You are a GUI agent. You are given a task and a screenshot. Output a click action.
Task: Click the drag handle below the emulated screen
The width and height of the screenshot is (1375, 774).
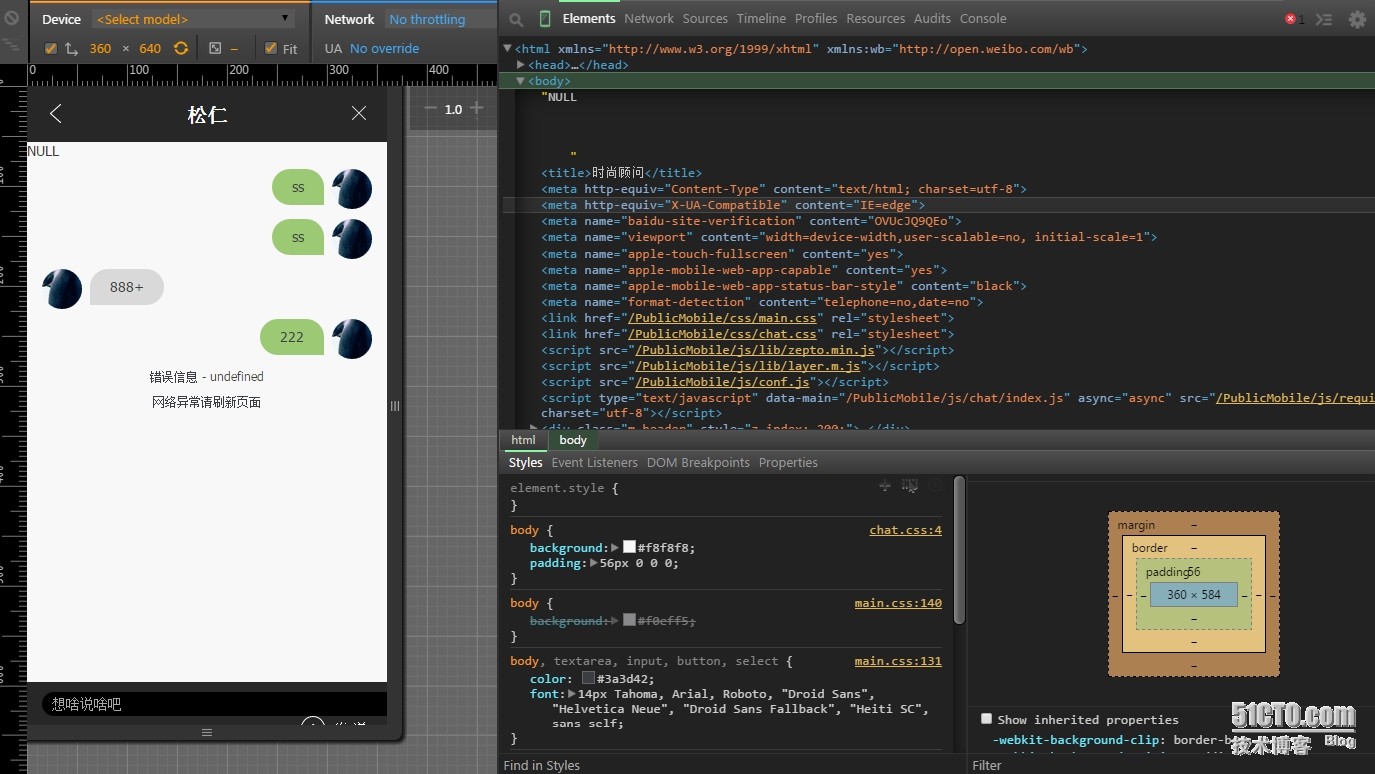(207, 732)
